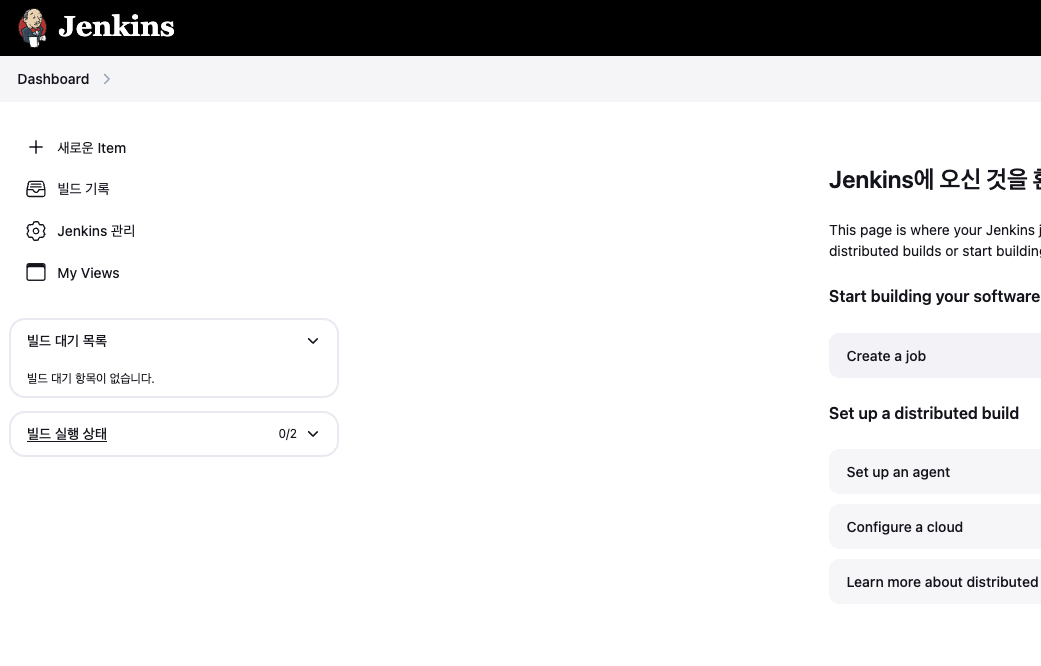The width and height of the screenshot is (1041, 666).
Task: Click Create a job
Action: [x=935, y=356]
